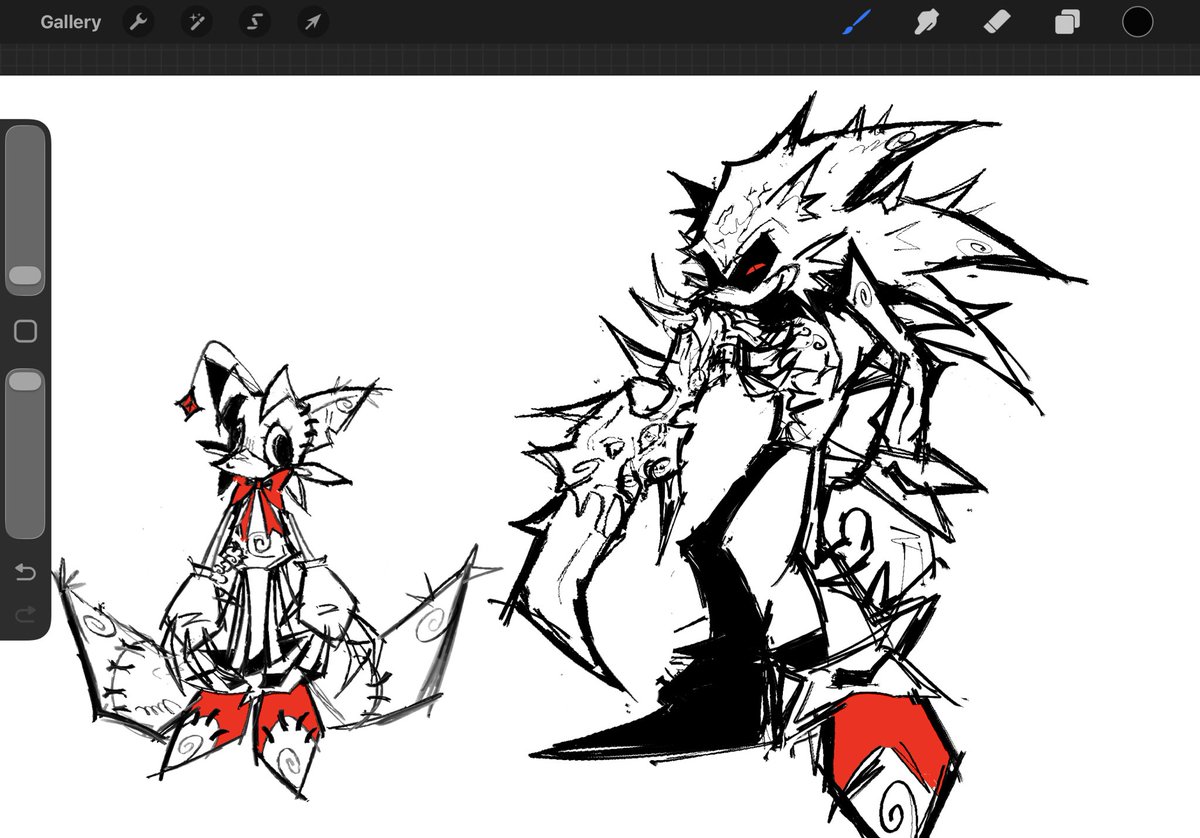Click the brush size slider handle
Viewport: 1200px width, 838px height.
(x=25, y=276)
